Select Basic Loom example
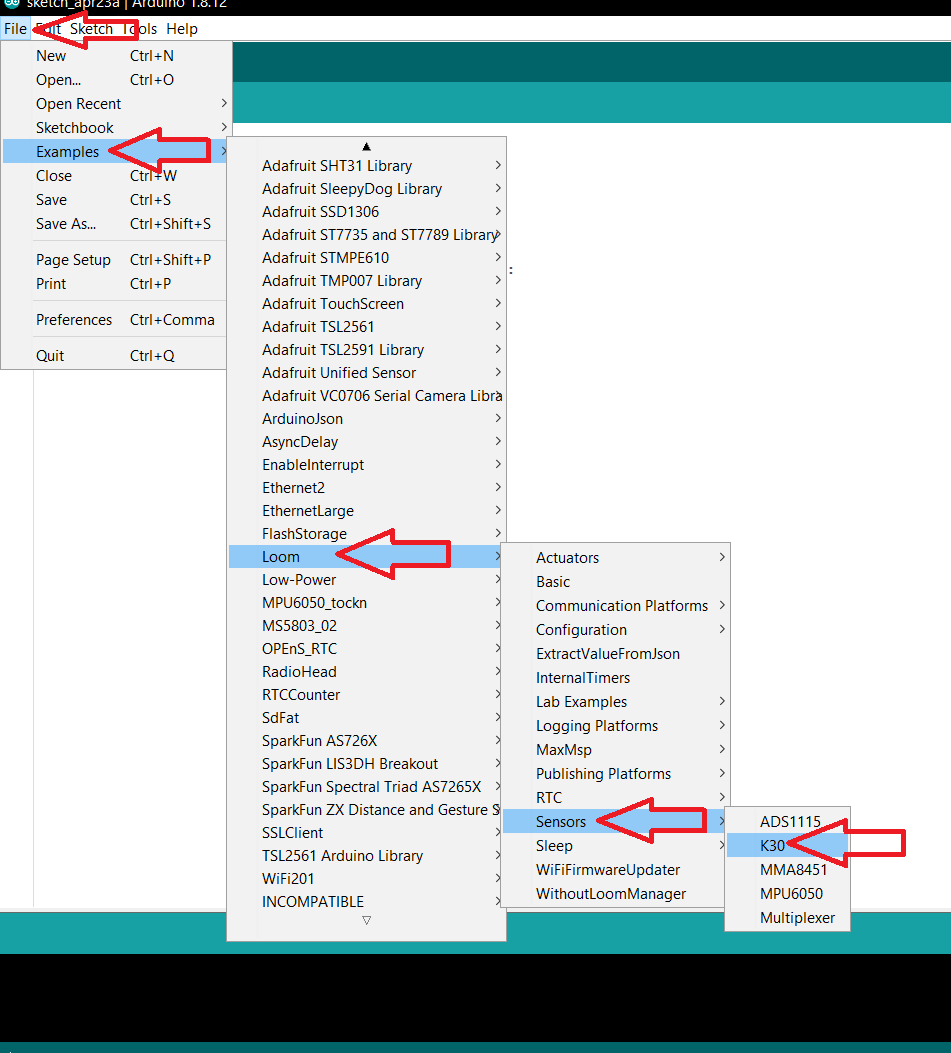This screenshot has width=951, height=1053. [x=615, y=582]
